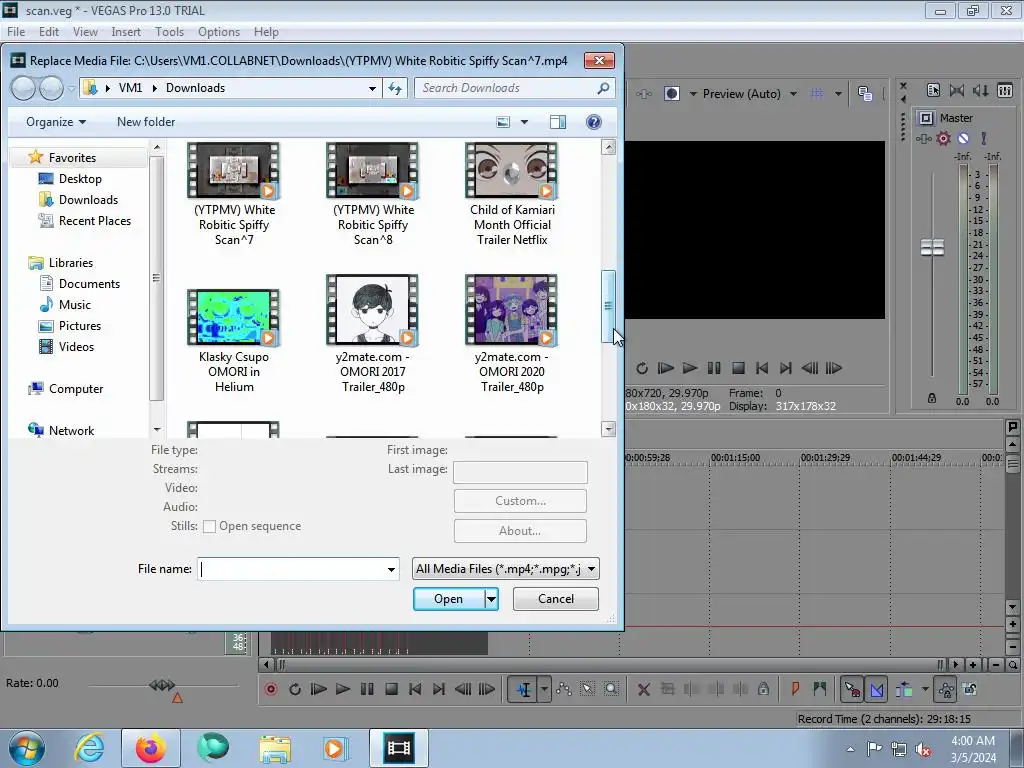Click the file list vertical scrollbar thumb
This screenshot has width=1024, height=768.
(608, 306)
